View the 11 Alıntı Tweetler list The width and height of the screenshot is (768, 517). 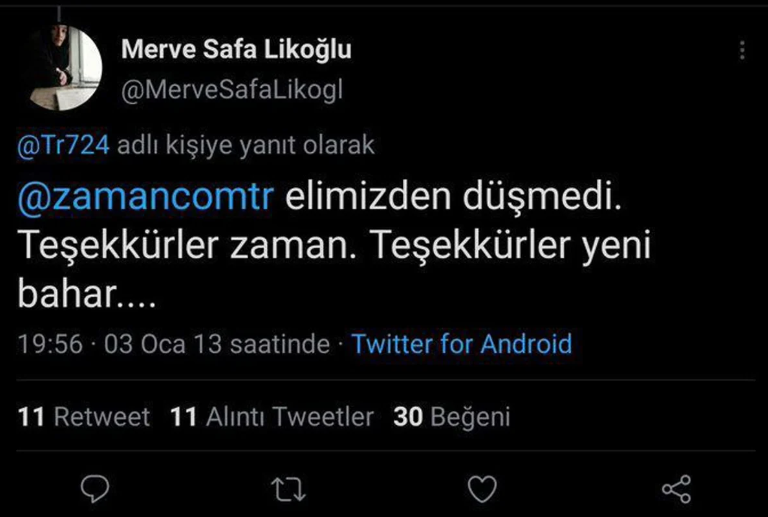(x=272, y=417)
